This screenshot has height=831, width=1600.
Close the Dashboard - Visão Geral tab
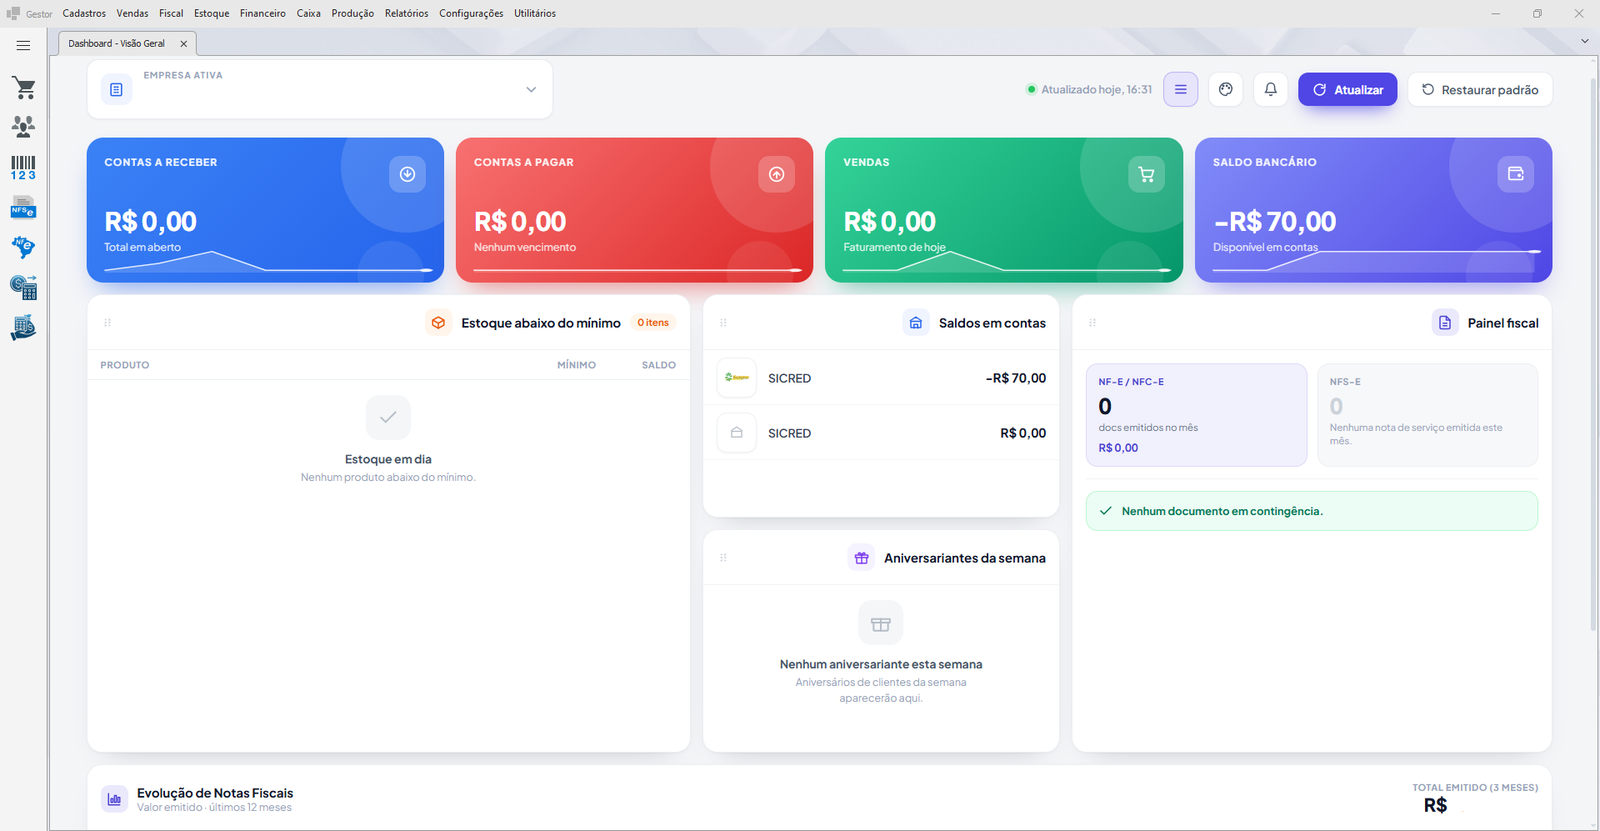(x=184, y=44)
